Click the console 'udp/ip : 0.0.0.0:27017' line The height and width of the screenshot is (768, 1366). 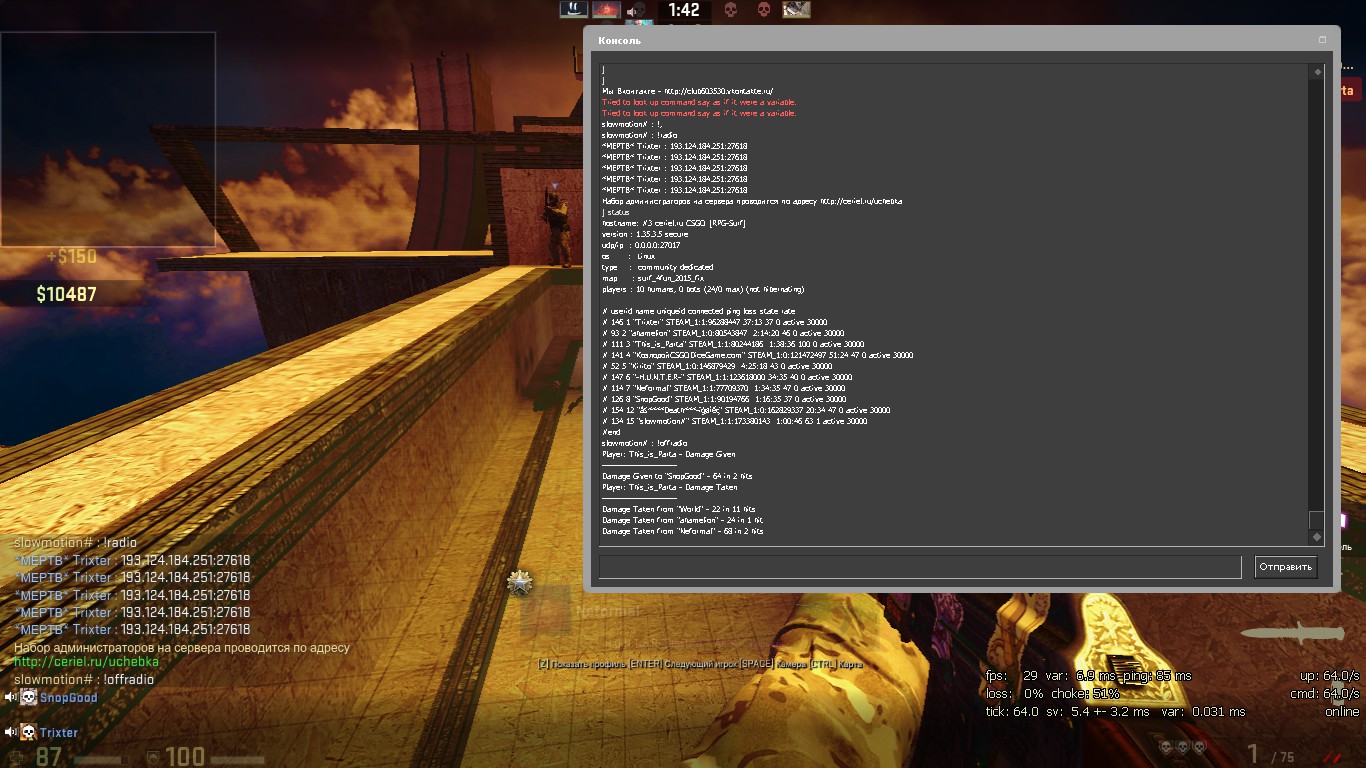click(x=641, y=245)
